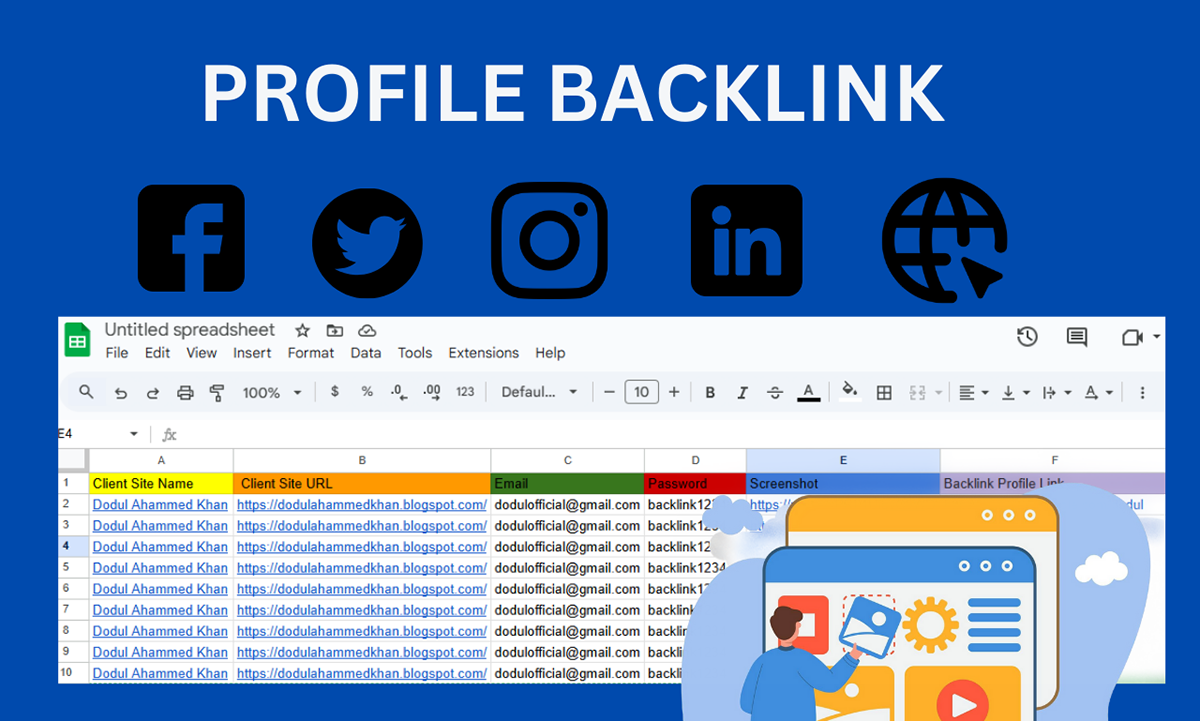This screenshot has height=721, width=1200.
Task: Click the percent format icon
Action: click(367, 392)
